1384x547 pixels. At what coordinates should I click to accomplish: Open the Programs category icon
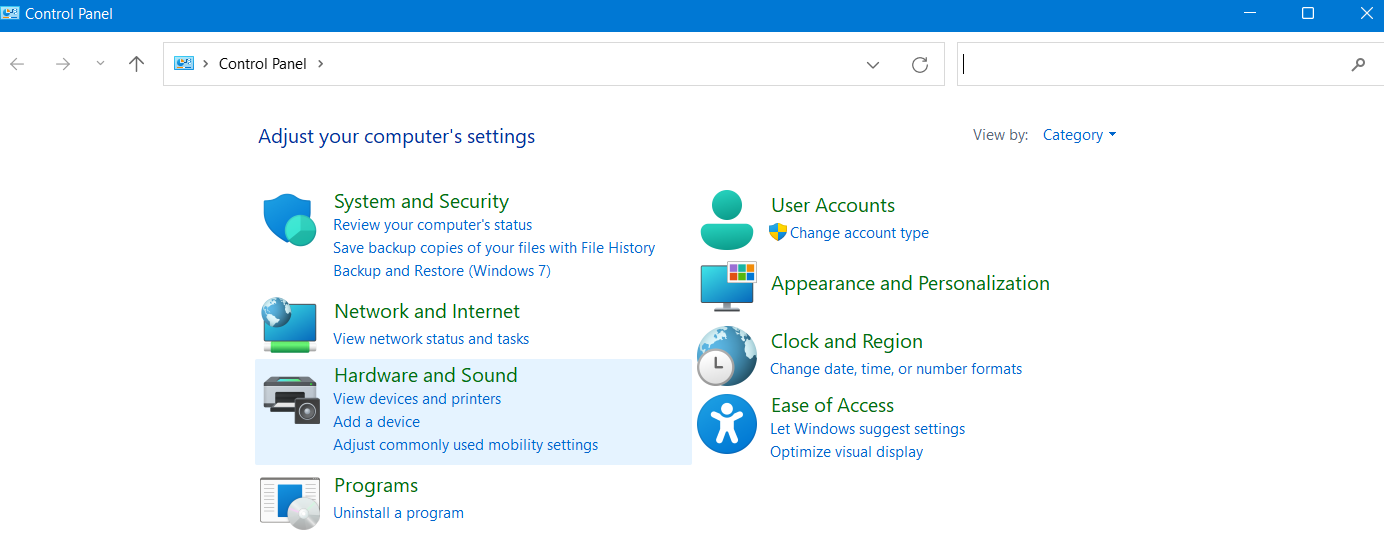point(290,502)
